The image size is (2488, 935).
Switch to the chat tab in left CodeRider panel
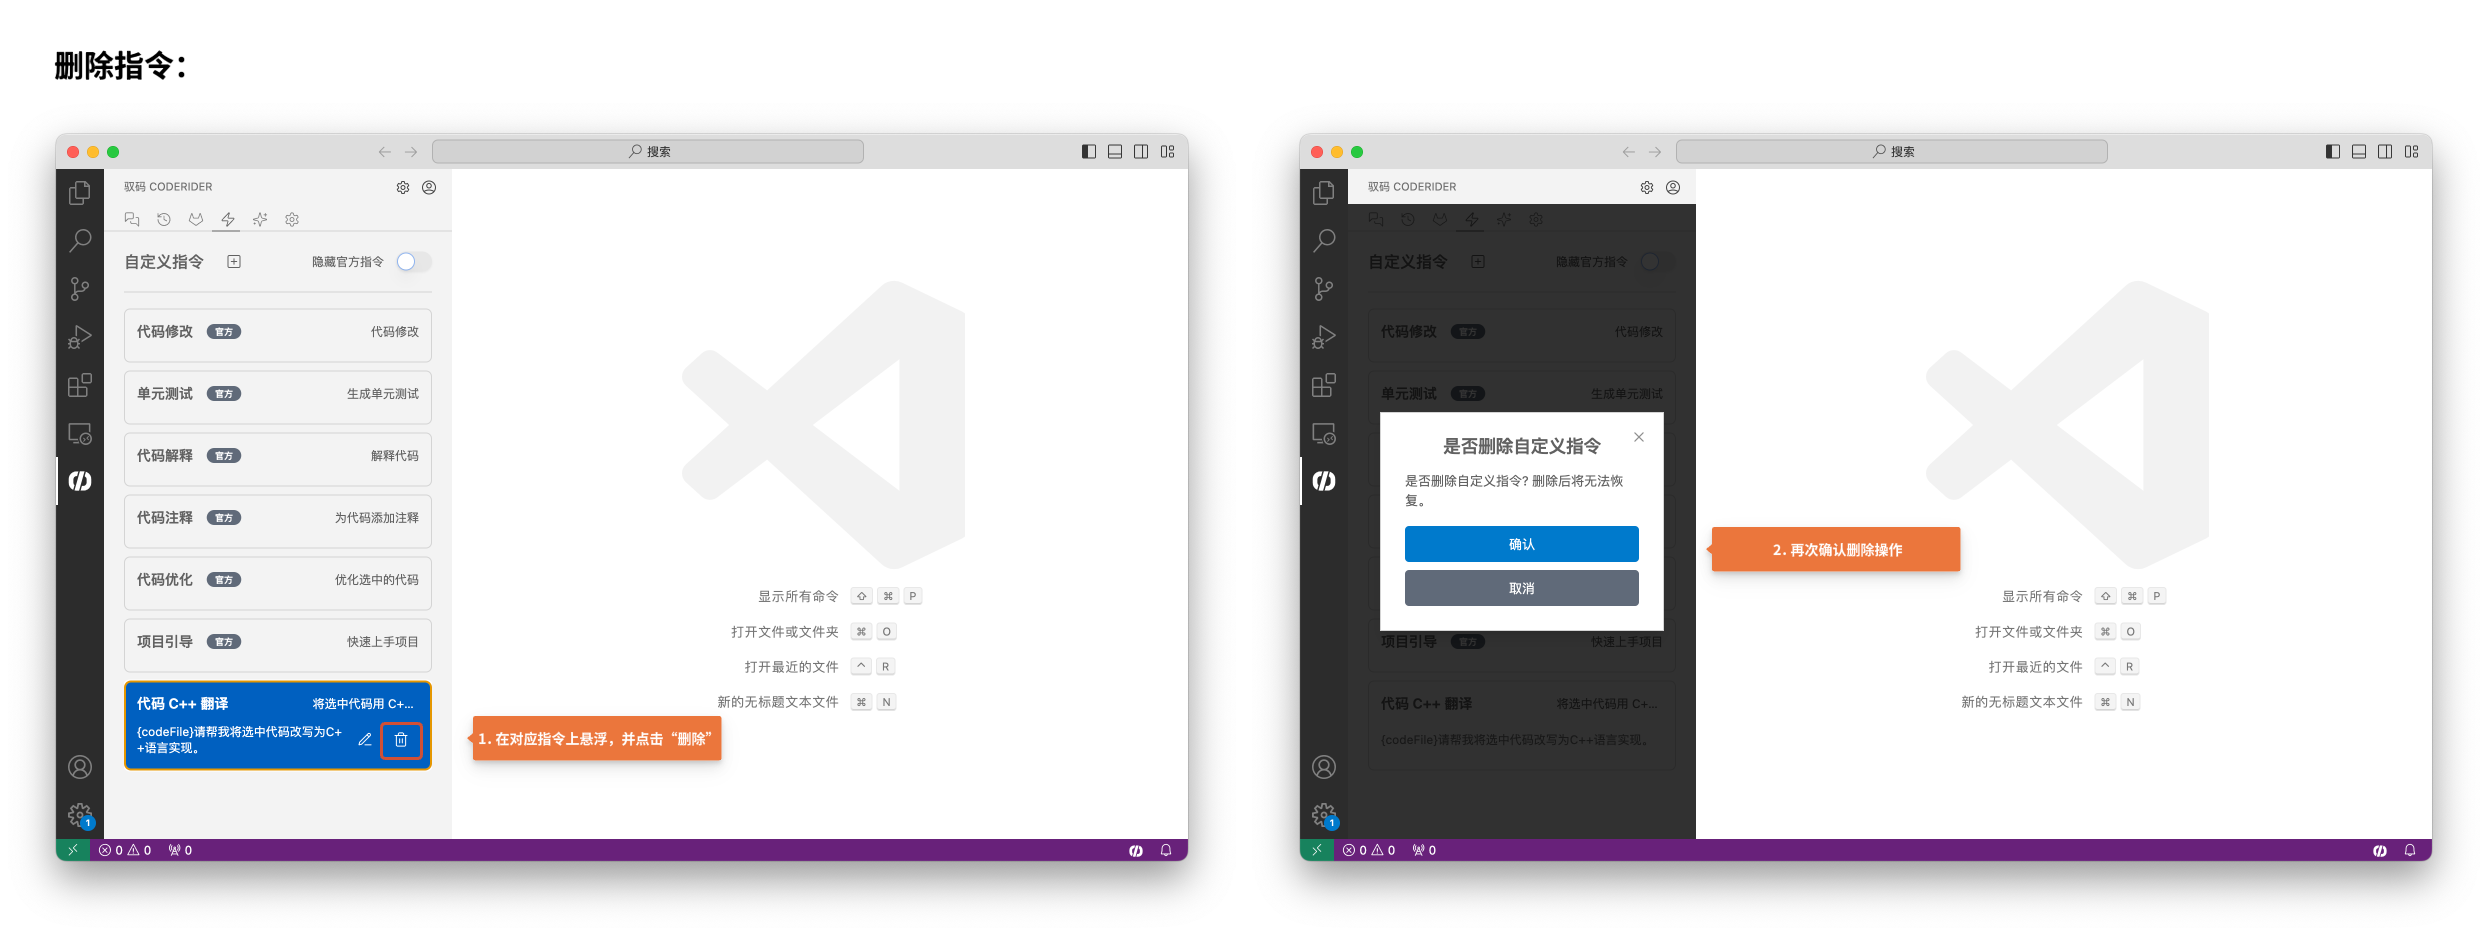coord(132,219)
